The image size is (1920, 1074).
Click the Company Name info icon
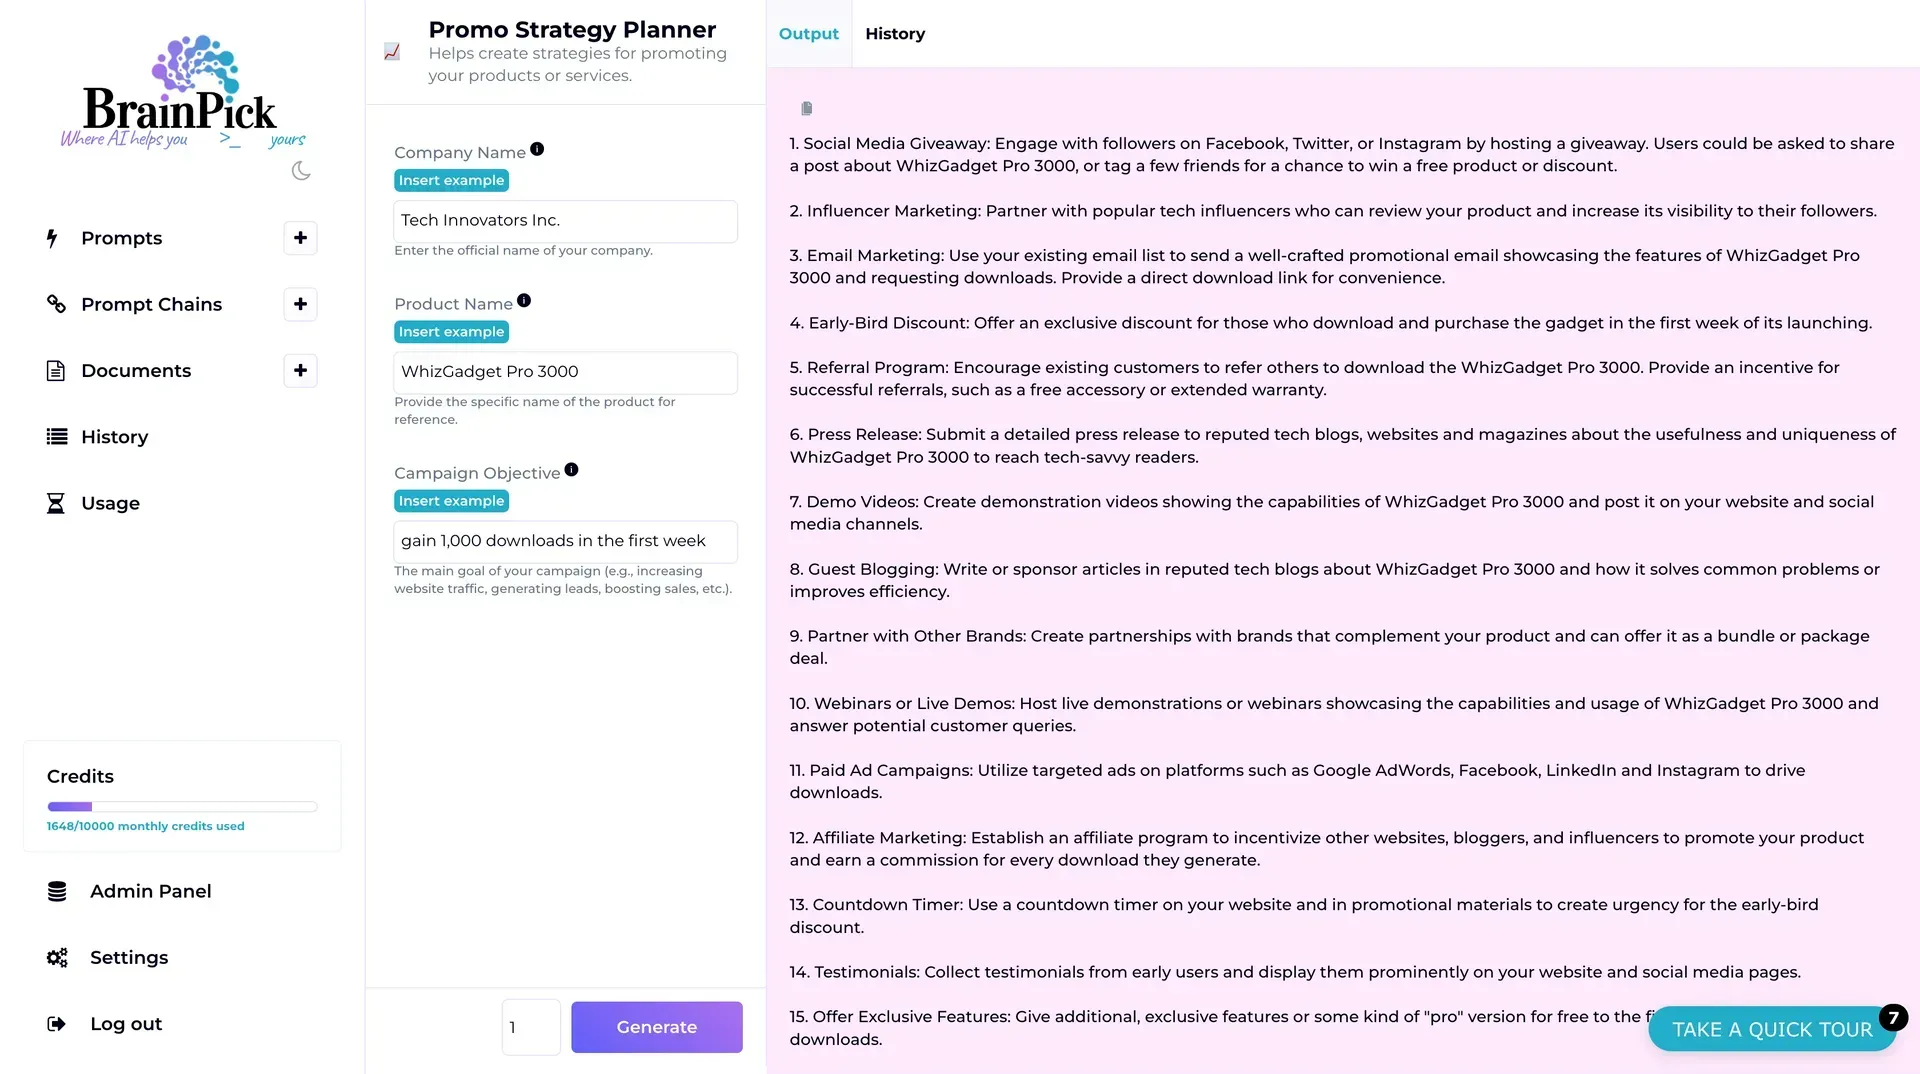click(537, 149)
